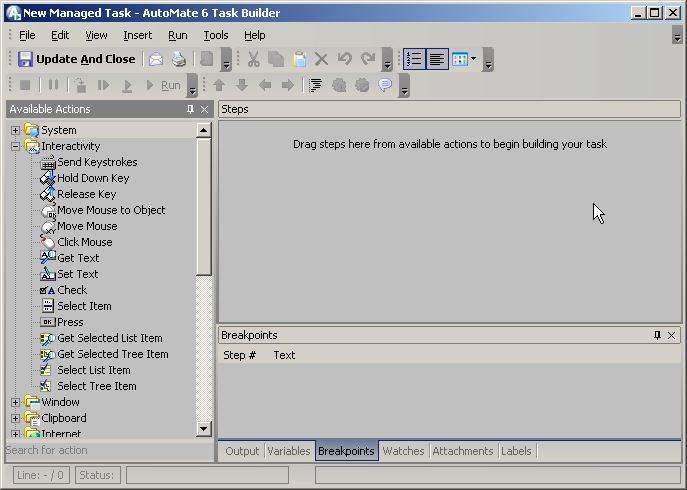Click Available Actions scroll down arrow
The image size is (687, 490).
pos(203,429)
